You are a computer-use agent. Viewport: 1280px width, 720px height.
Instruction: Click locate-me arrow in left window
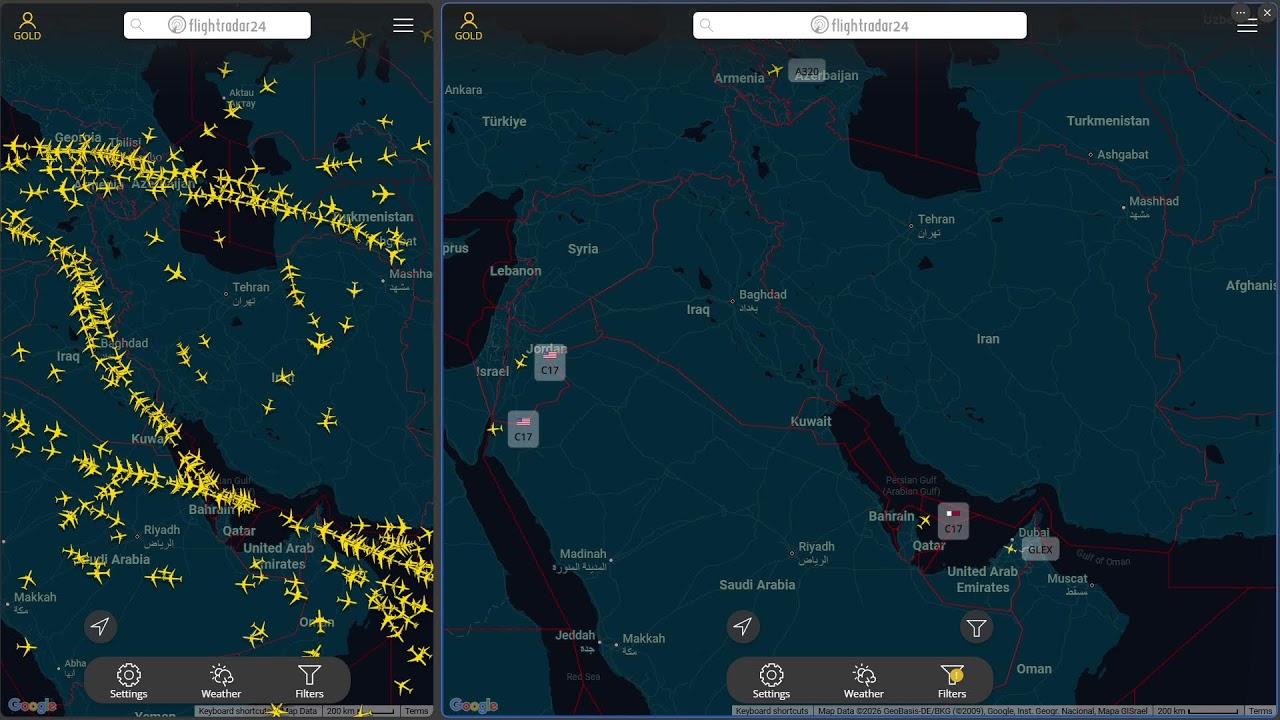[100, 627]
